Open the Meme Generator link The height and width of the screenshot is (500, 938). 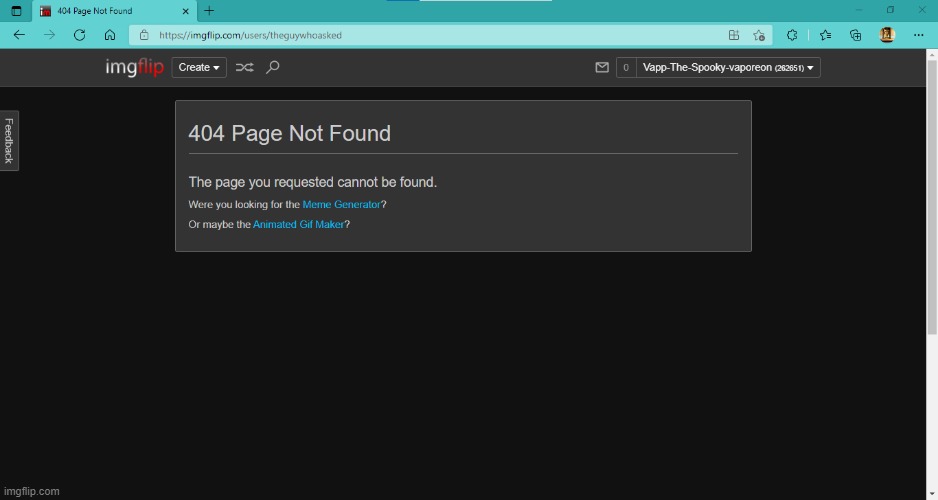pyautogui.click(x=341, y=205)
